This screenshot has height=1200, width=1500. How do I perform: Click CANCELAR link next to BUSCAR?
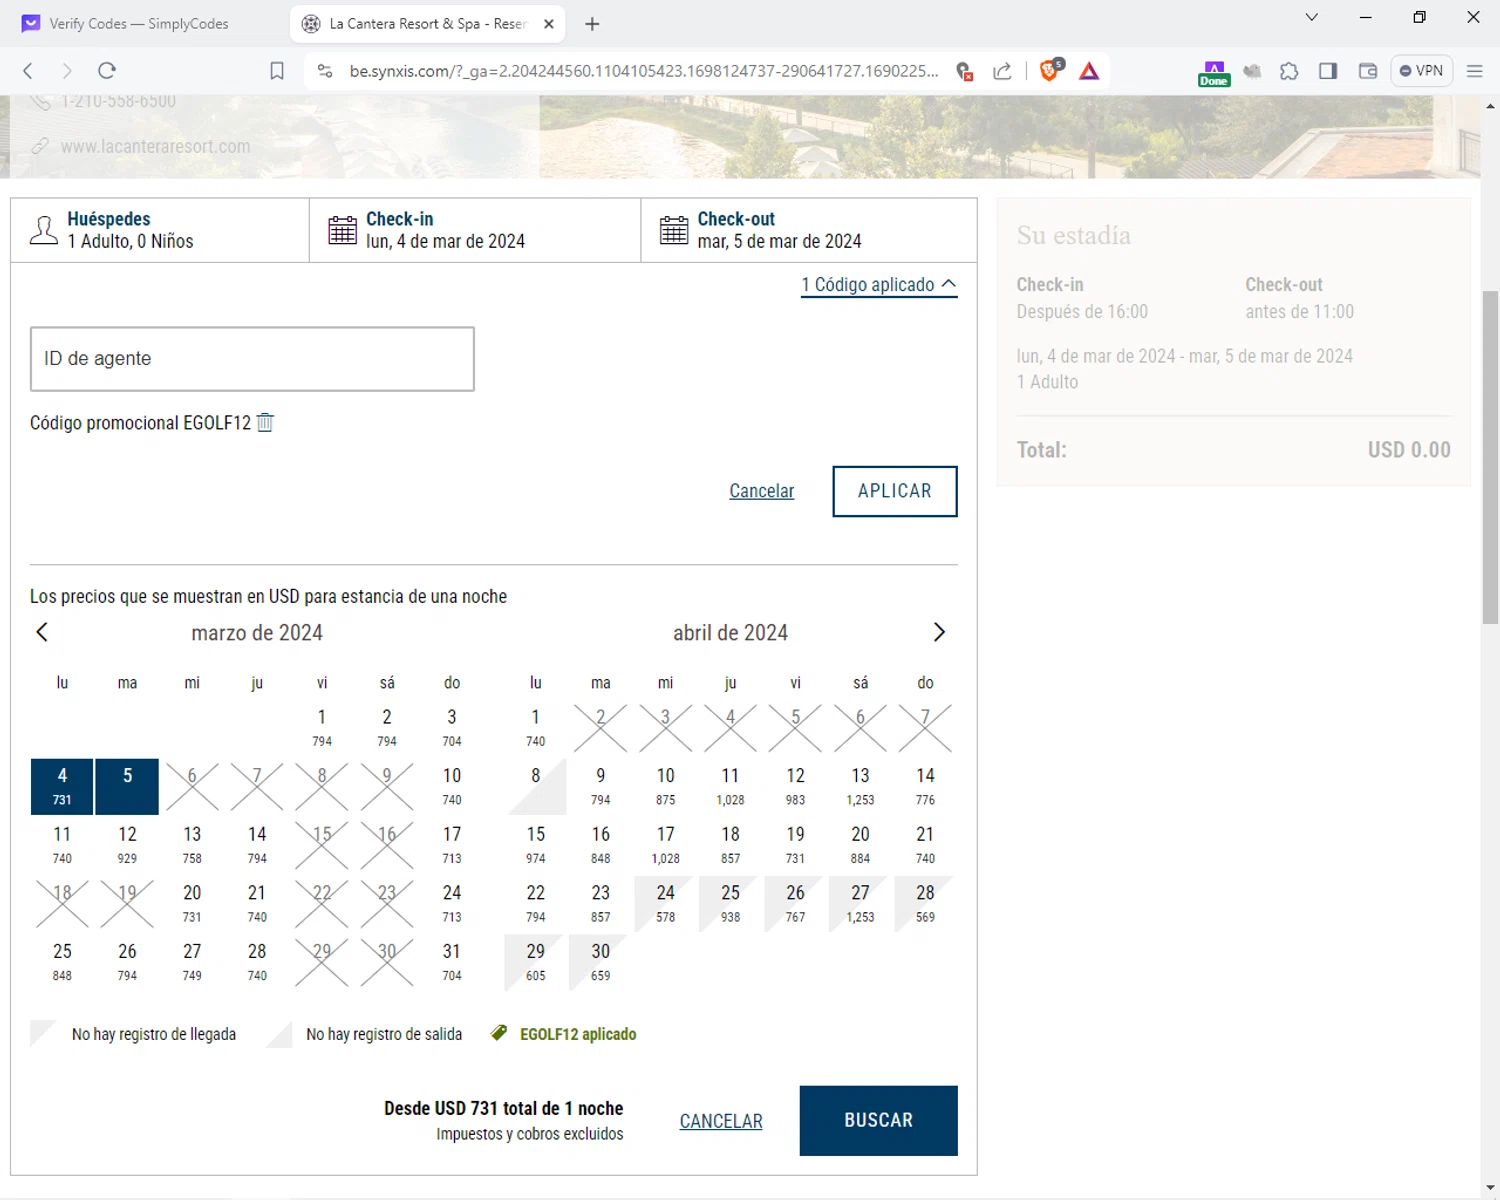(x=721, y=1121)
